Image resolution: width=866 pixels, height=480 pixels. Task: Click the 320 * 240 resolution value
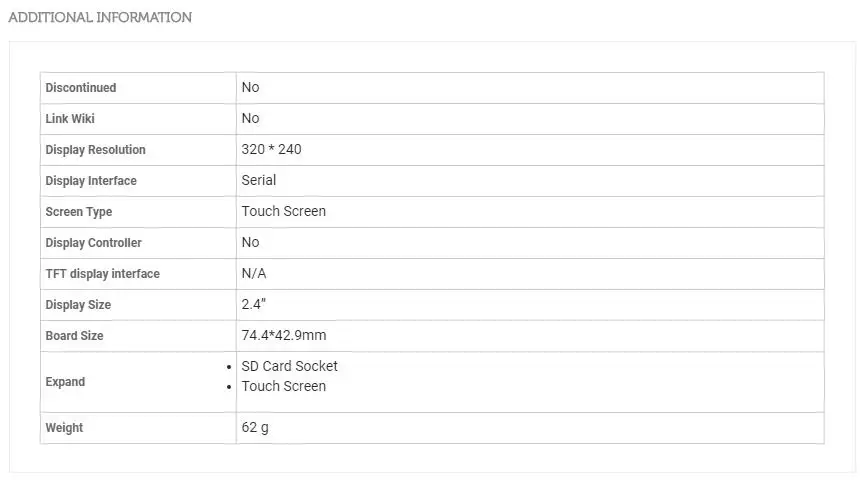tap(271, 149)
